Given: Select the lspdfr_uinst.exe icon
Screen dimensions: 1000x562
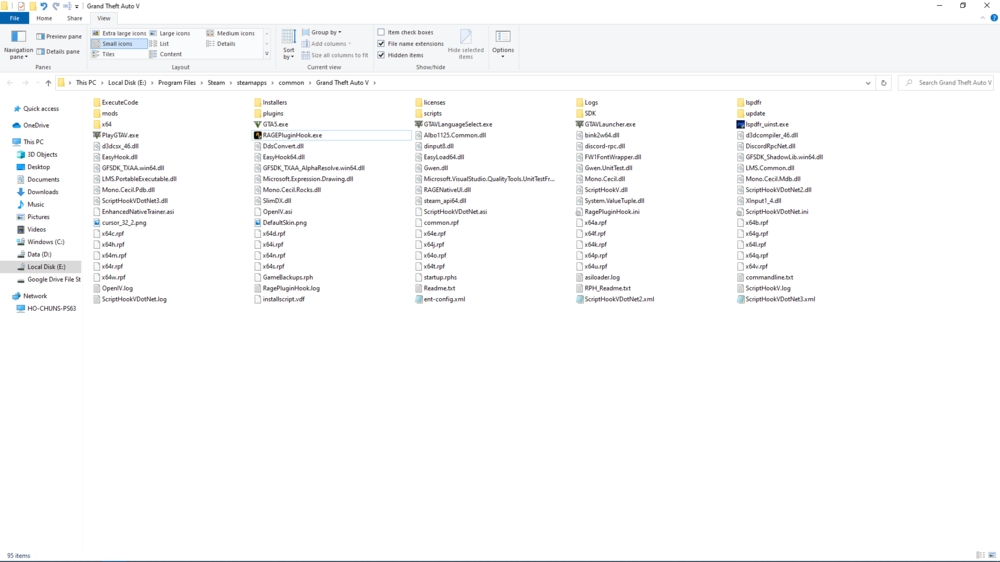Looking at the screenshot, I should [x=740, y=124].
